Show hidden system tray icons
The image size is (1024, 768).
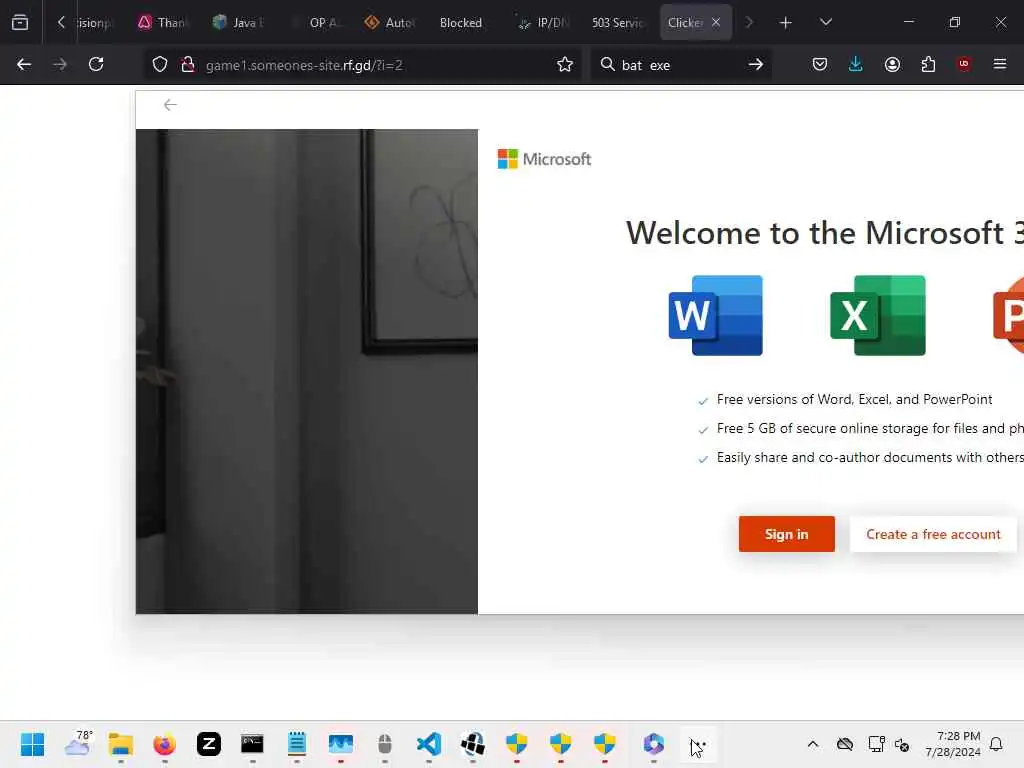click(x=813, y=744)
